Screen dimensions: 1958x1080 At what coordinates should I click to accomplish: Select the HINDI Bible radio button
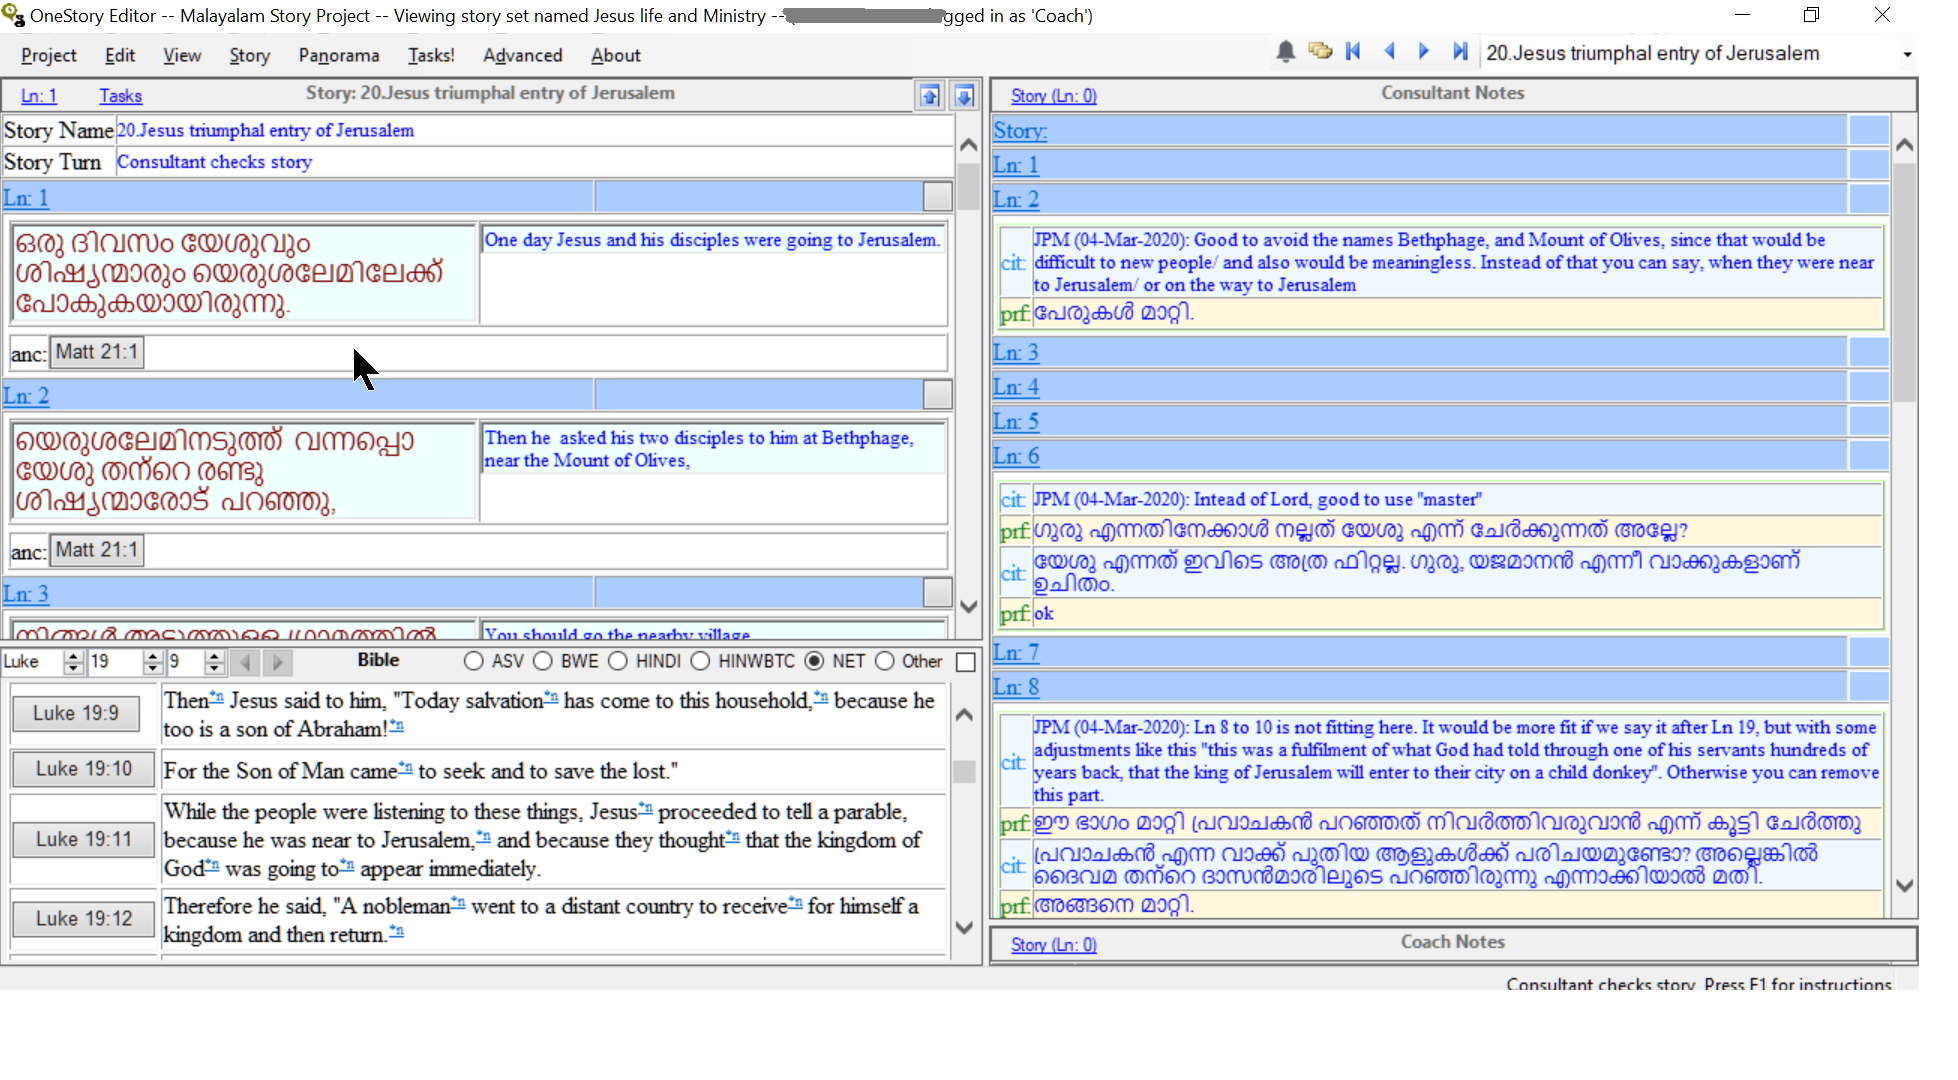[618, 661]
